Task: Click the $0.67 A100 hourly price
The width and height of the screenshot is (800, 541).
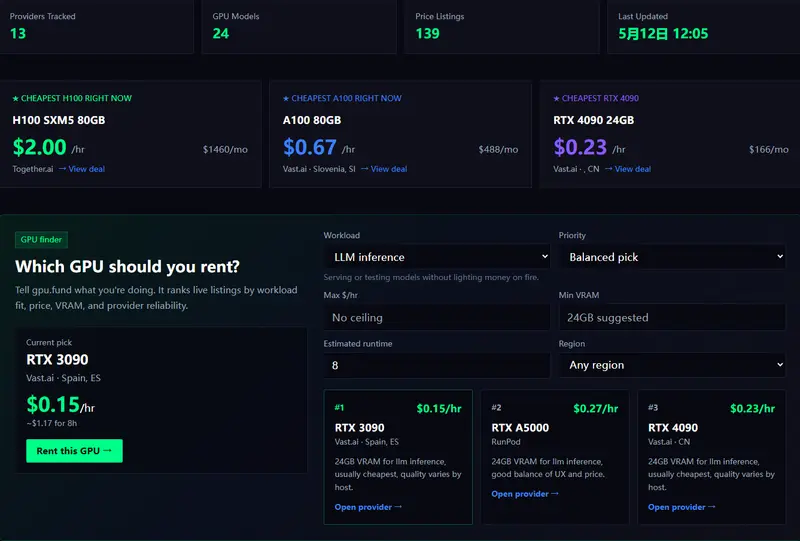Action: 310,147
